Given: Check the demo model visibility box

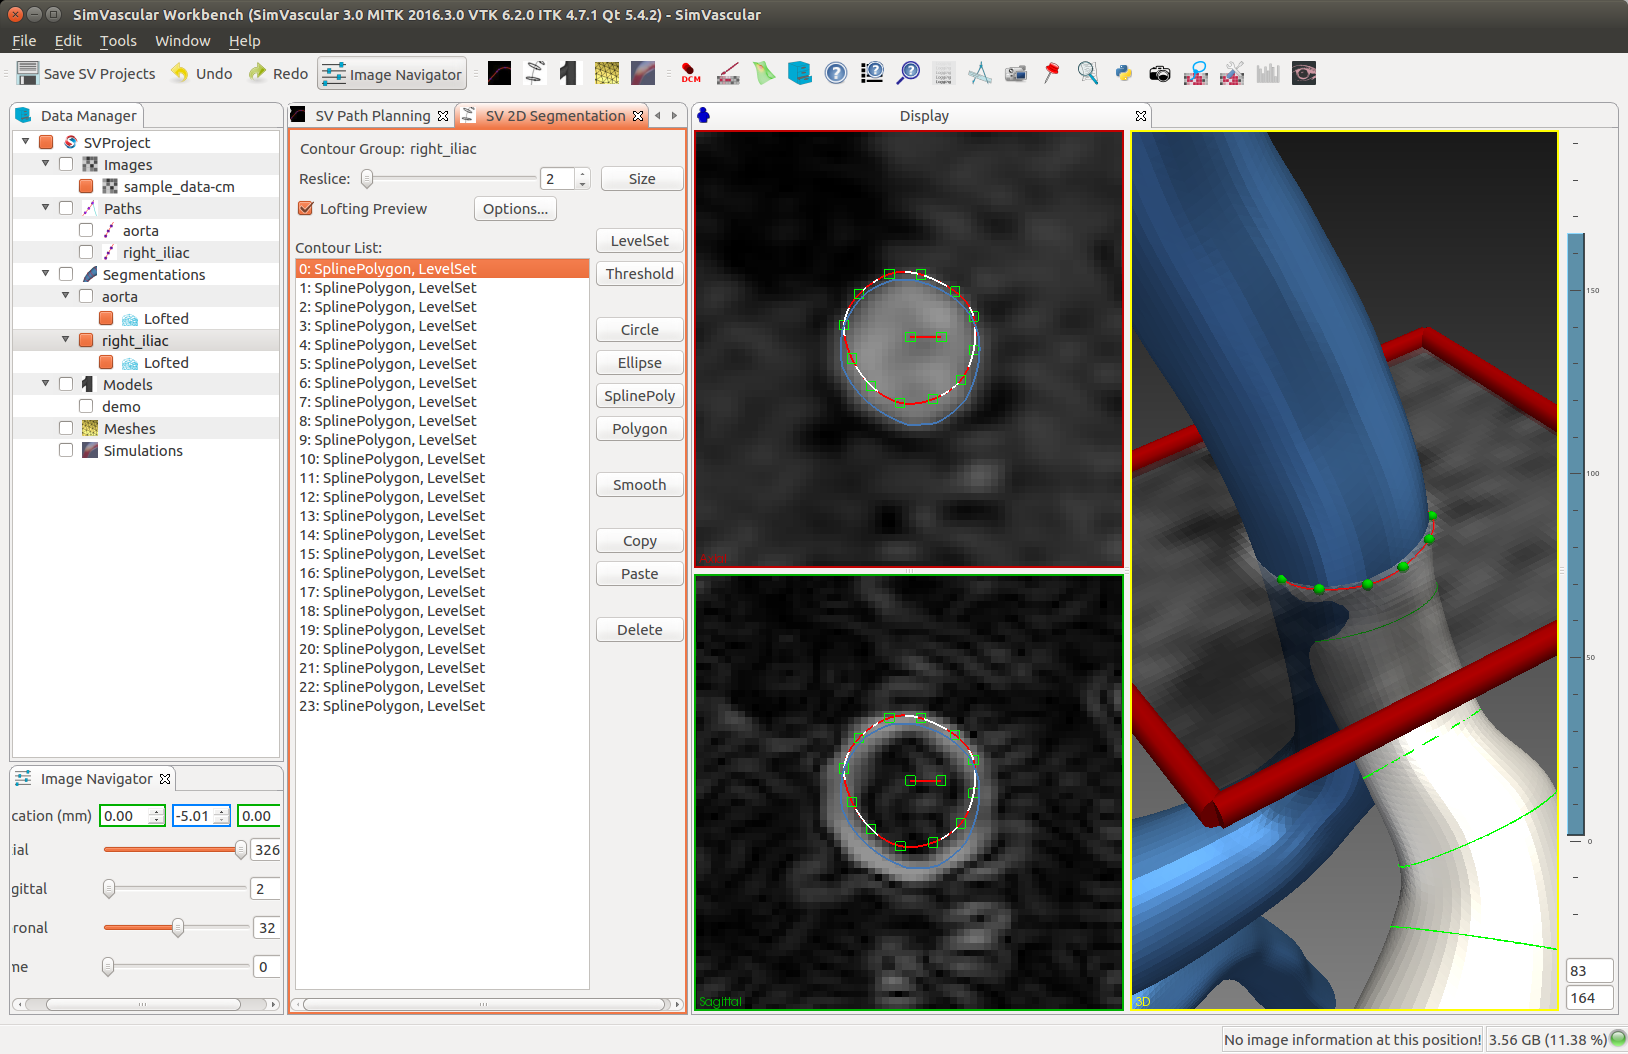Looking at the screenshot, I should tap(86, 406).
